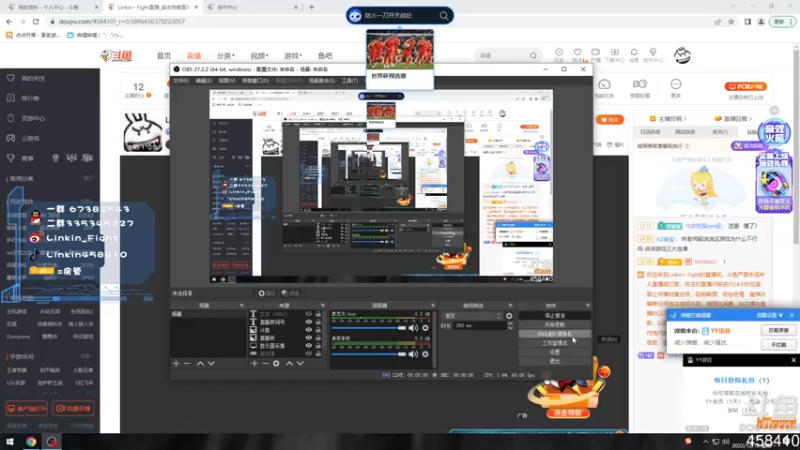800x450 pixels.
Task: Remove selected scene with minus icon
Action: 187,363
